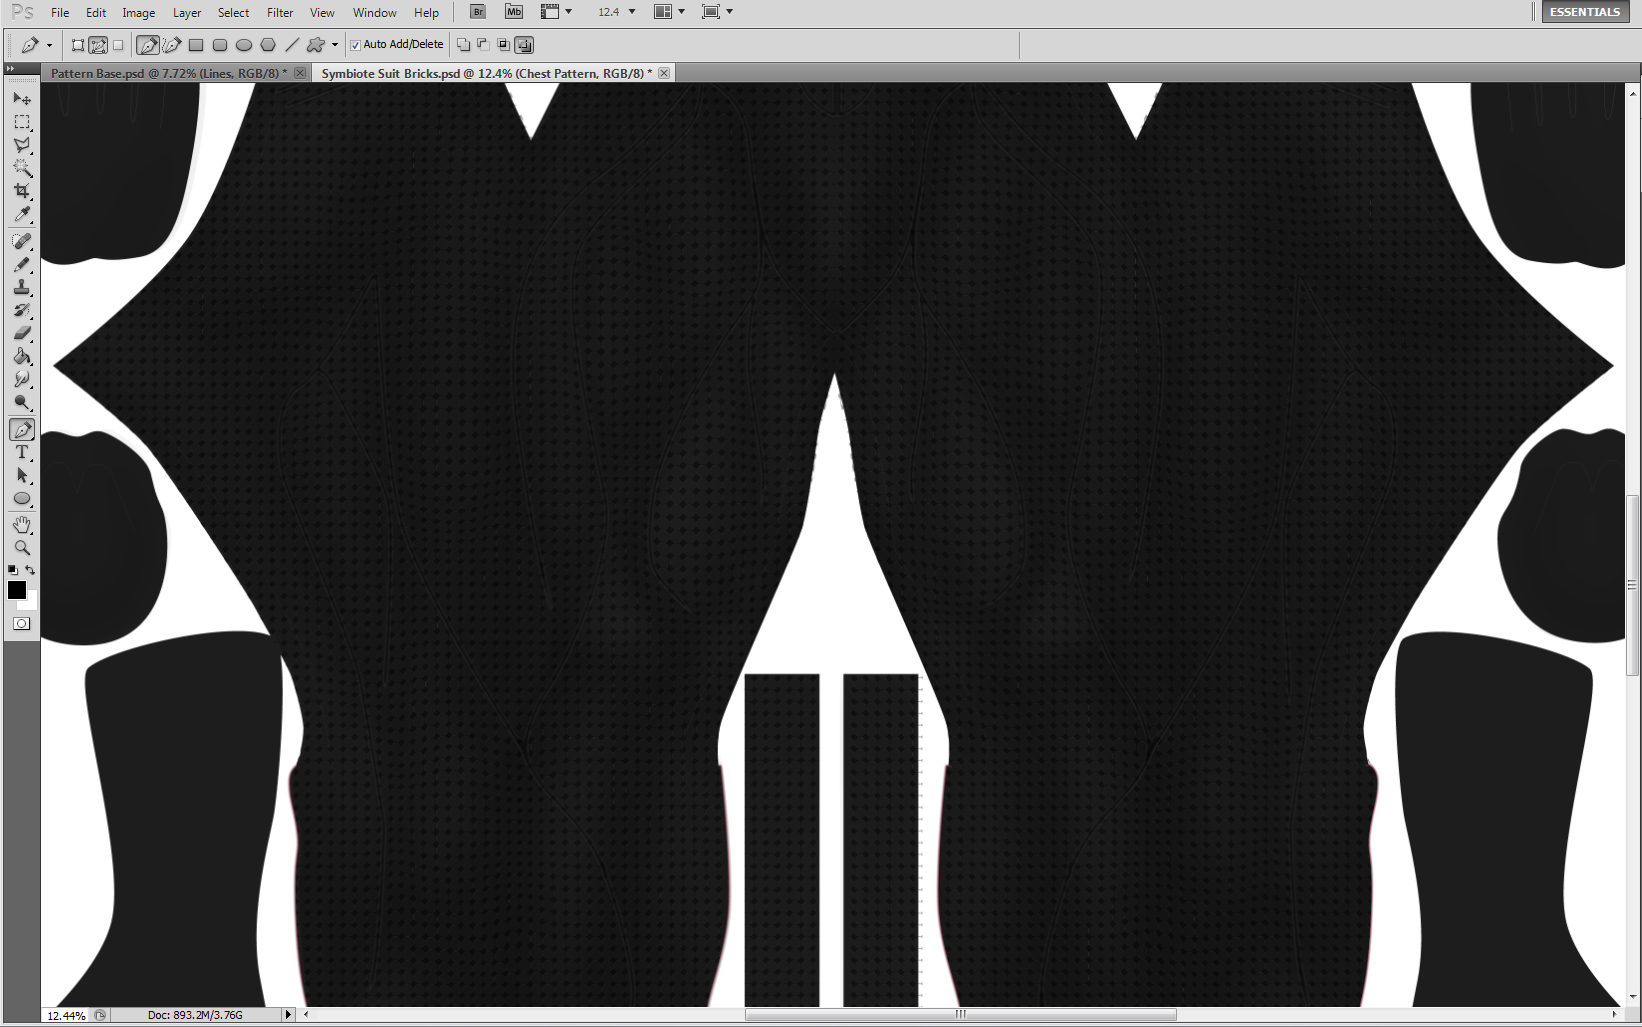Select the Hand tool
The width and height of the screenshot is (1642, 1027).
[x=22, y=525]
